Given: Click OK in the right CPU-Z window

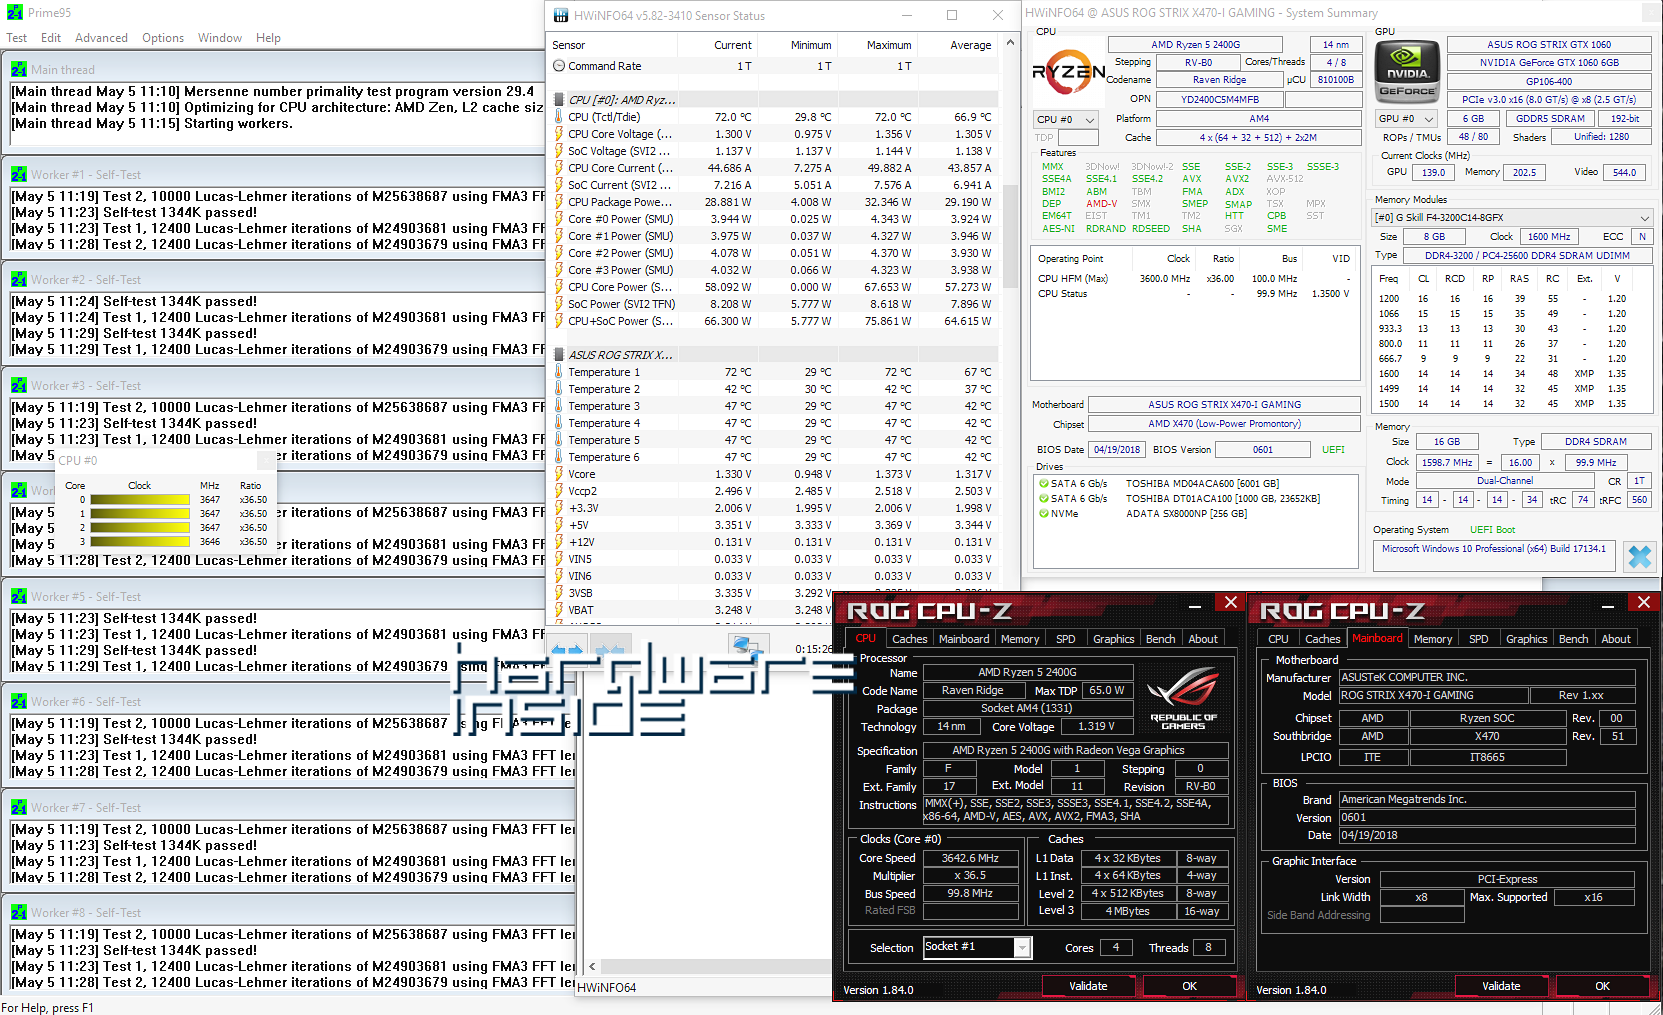Looking at the screenshot, I should click(x=1602, y=986).
